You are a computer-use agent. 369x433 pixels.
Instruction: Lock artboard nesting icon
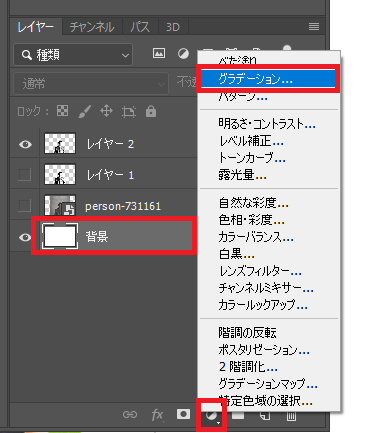point(129,112)
